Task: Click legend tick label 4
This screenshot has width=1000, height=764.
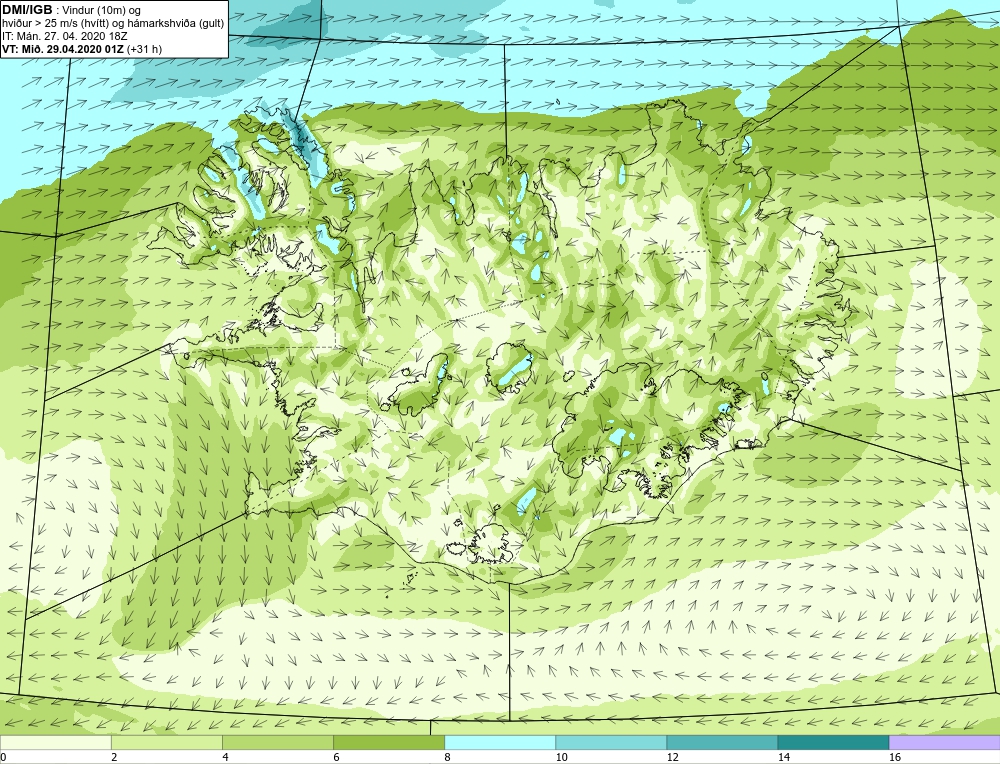Action: coord(225,757)
